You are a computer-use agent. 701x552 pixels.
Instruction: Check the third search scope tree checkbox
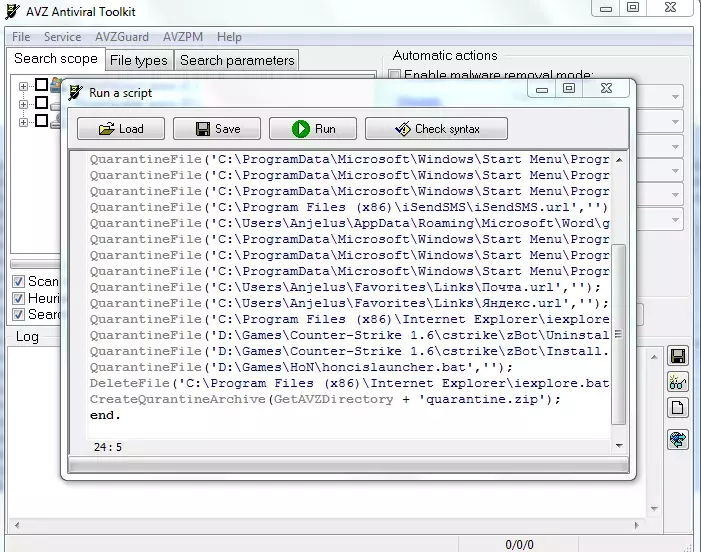point(42,121)
